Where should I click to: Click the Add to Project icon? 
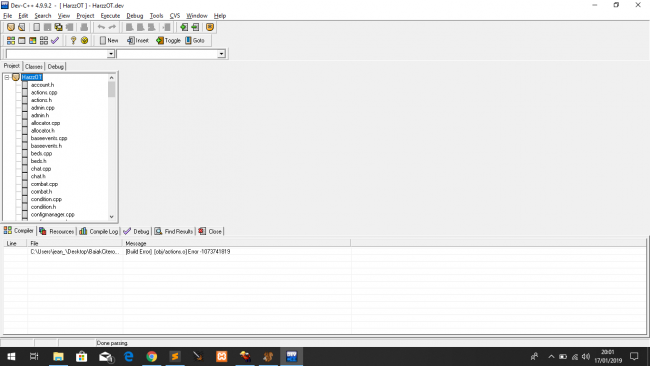pyautogui.click(x=184, y=27)
